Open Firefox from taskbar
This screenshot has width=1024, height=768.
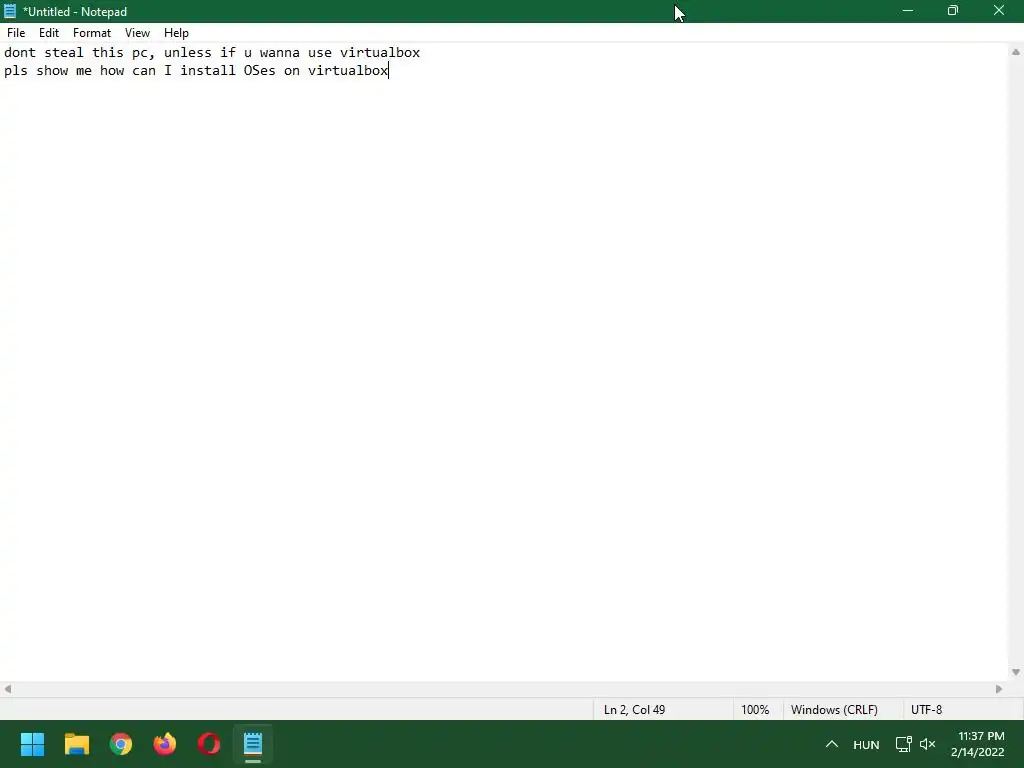click(x=165, y=744)
